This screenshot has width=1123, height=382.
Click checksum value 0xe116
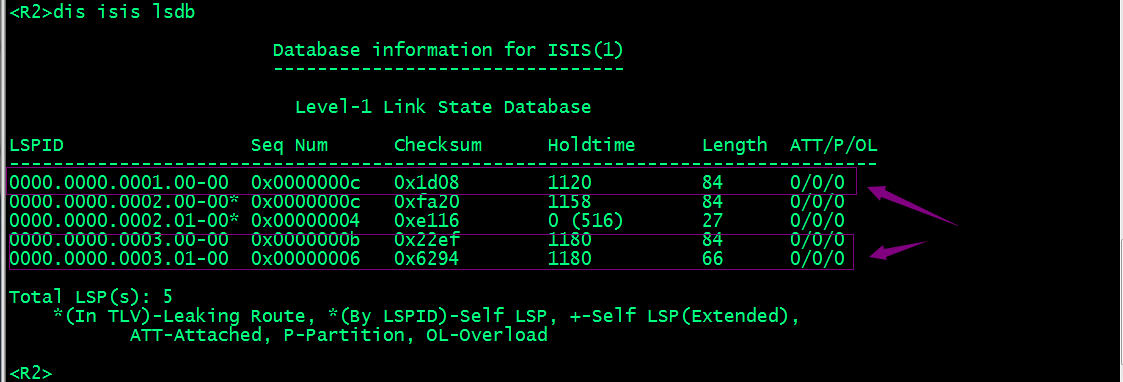(427, 221)
